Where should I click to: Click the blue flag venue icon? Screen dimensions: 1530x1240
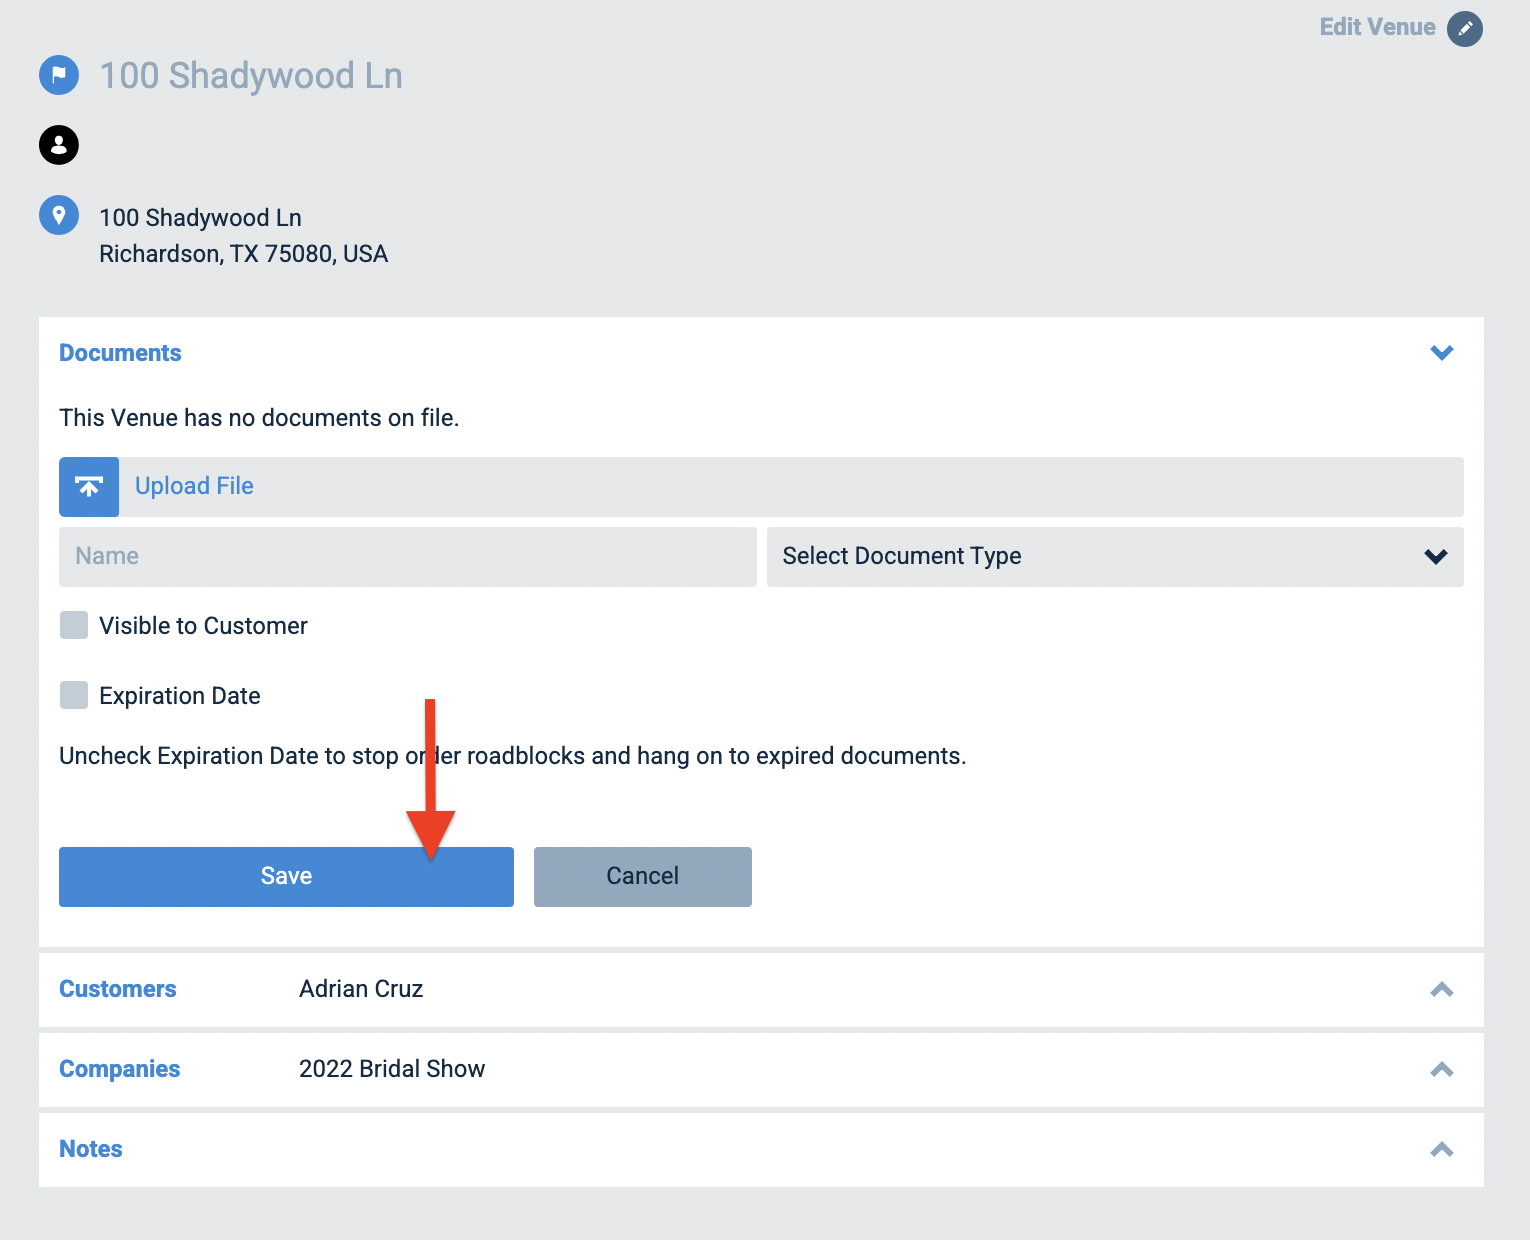click(x=59, y=75)
